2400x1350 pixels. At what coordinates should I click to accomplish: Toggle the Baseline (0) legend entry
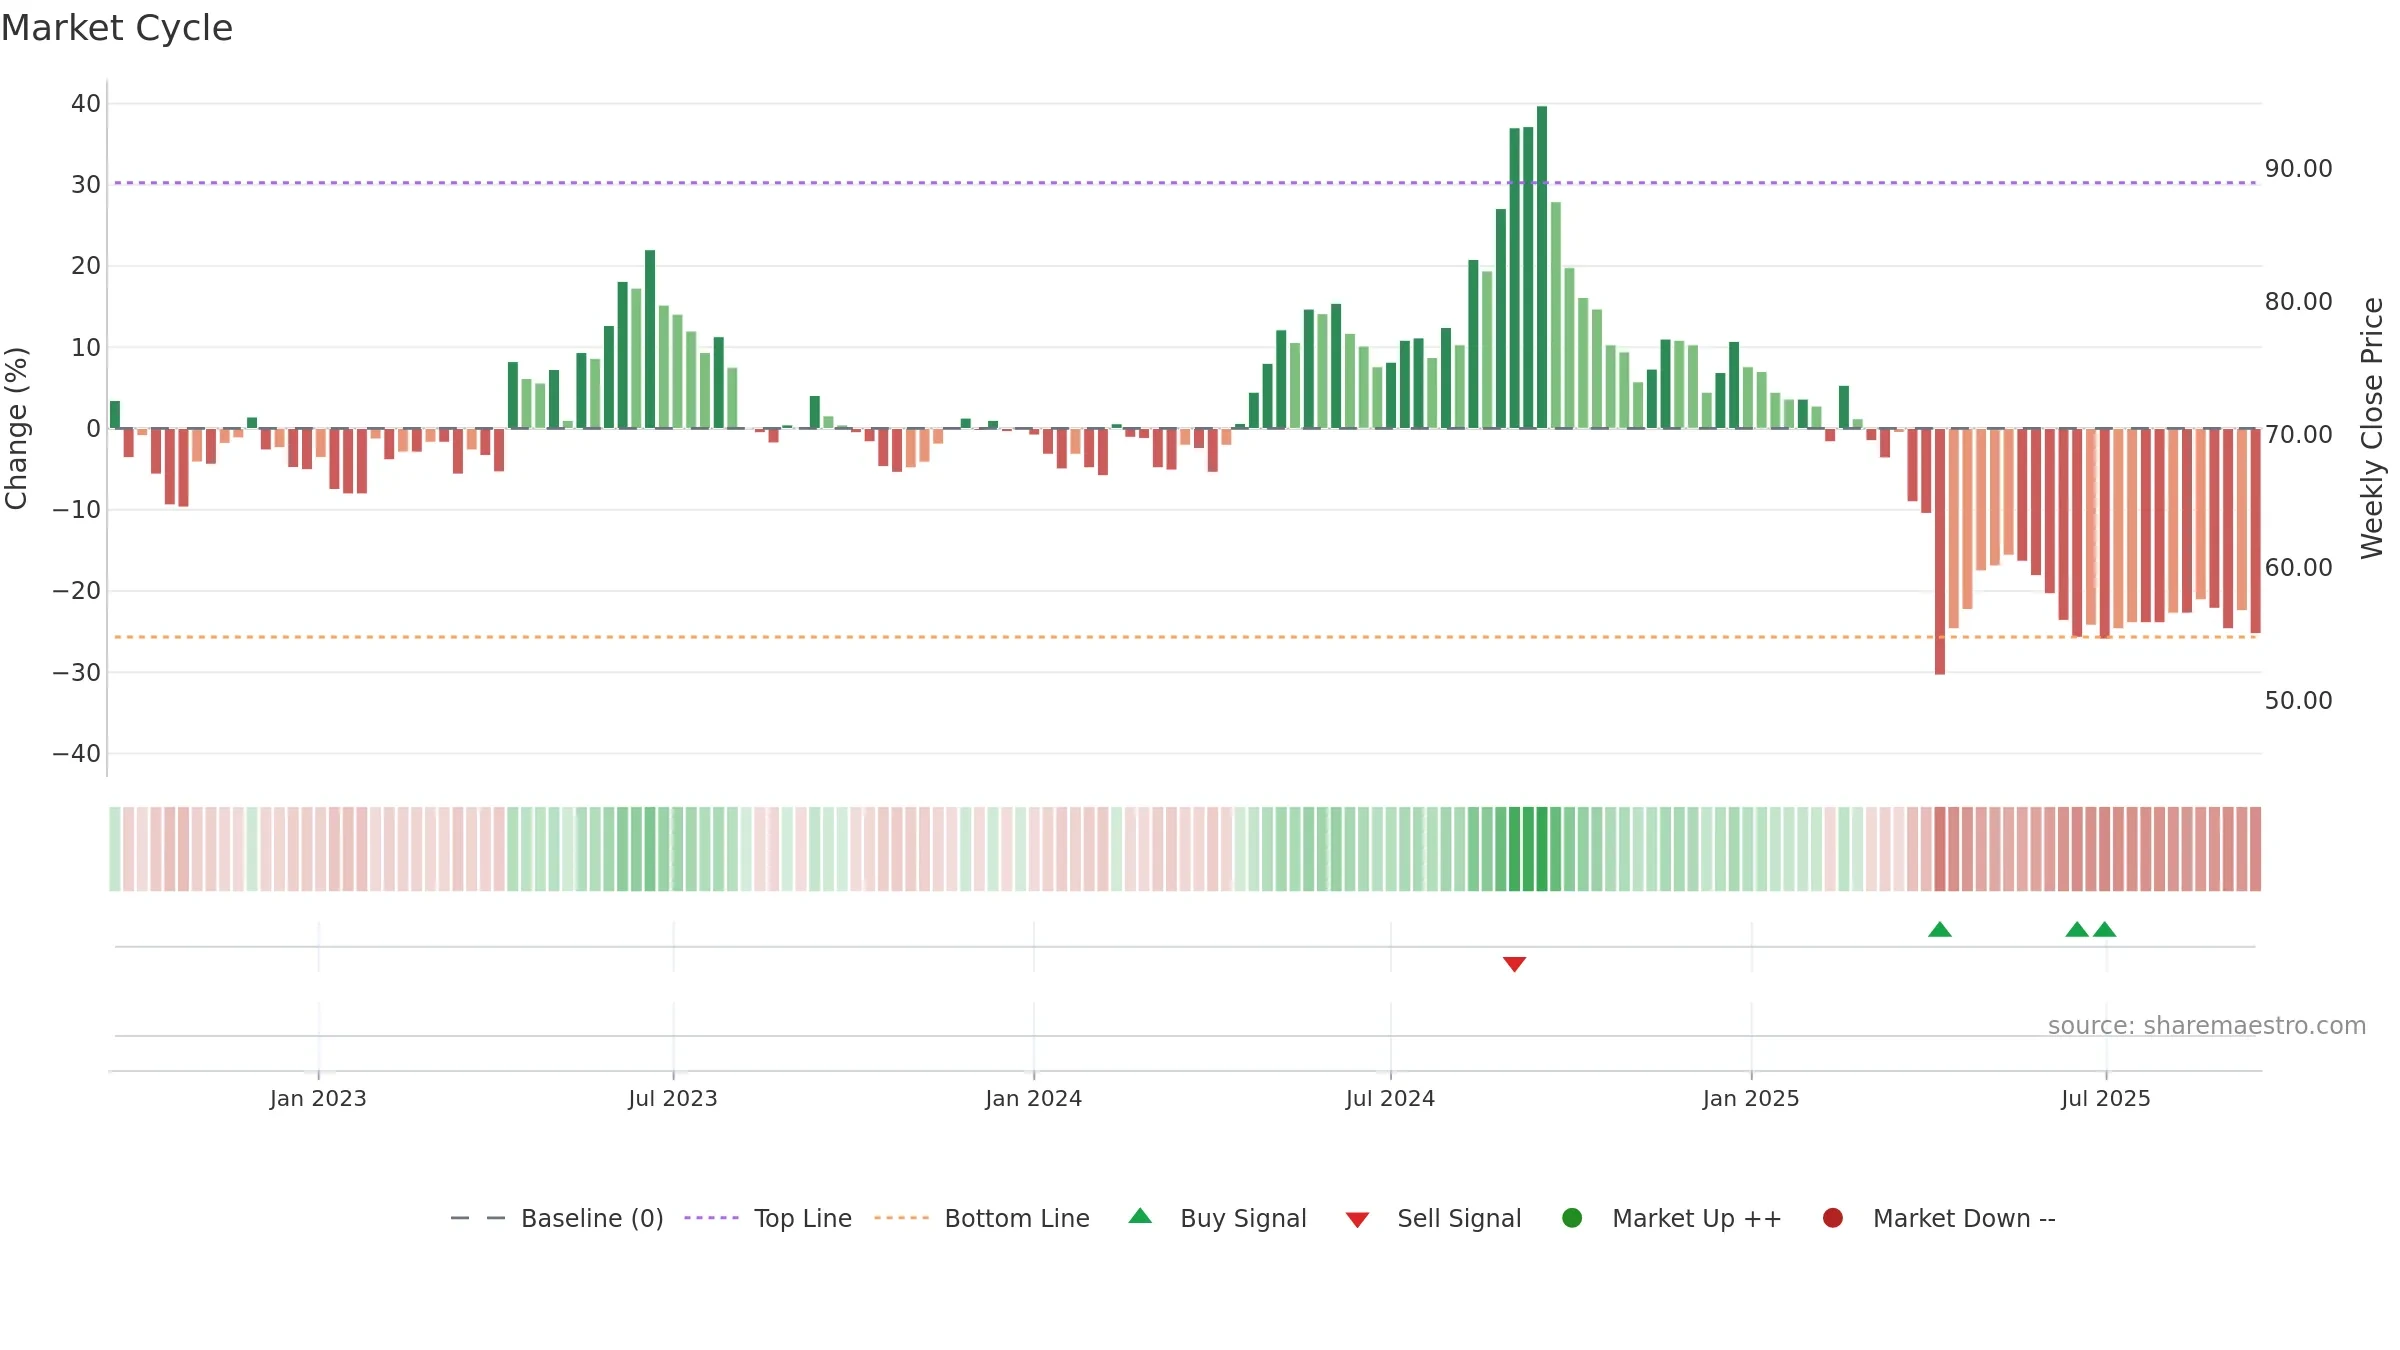592,1218
